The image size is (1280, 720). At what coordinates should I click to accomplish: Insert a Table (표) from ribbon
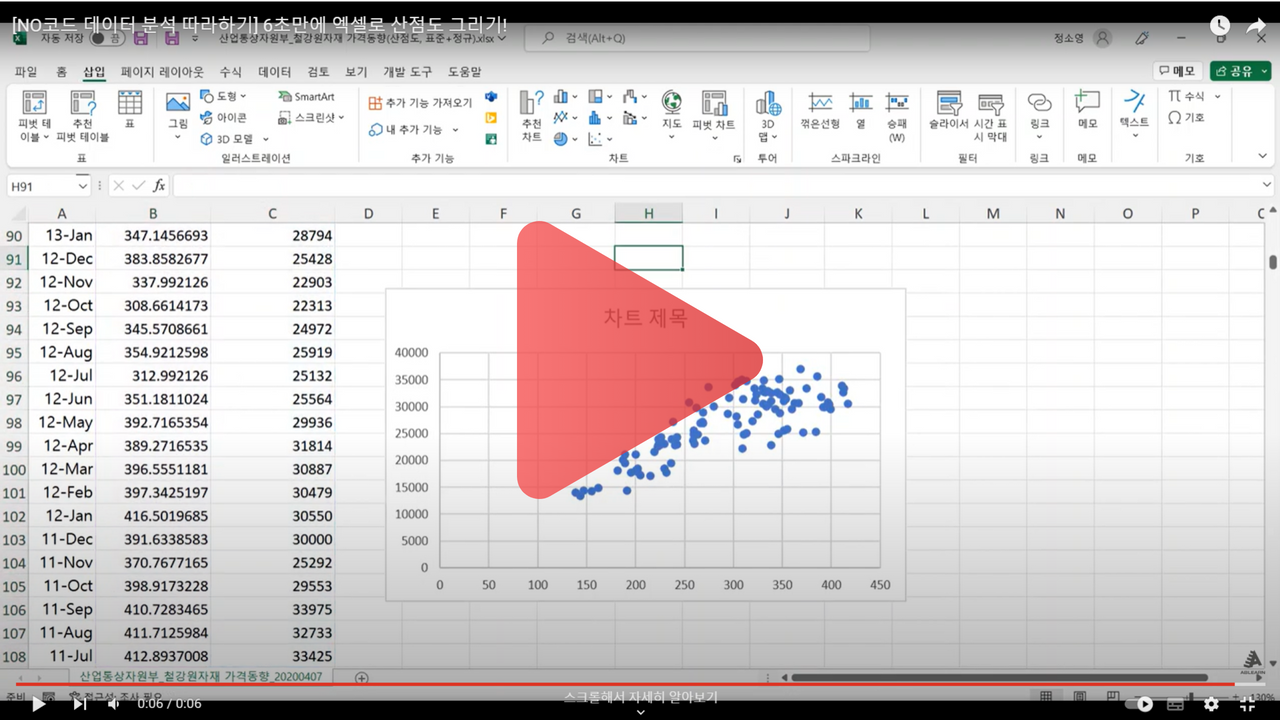130,110
